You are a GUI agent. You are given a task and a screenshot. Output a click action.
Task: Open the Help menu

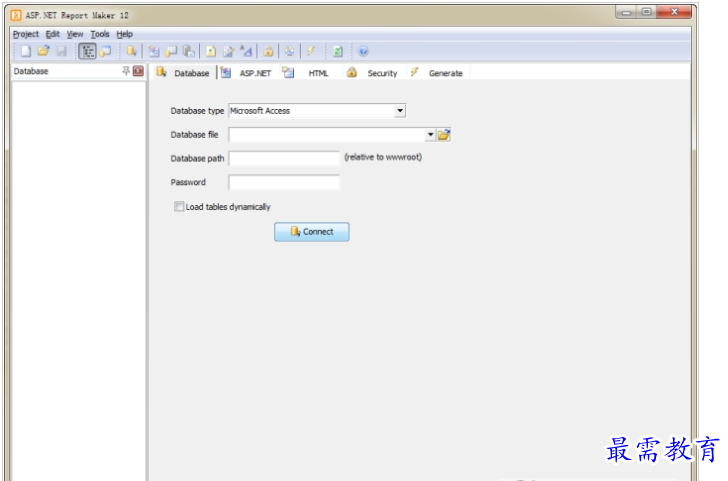[x=124, y=34]
